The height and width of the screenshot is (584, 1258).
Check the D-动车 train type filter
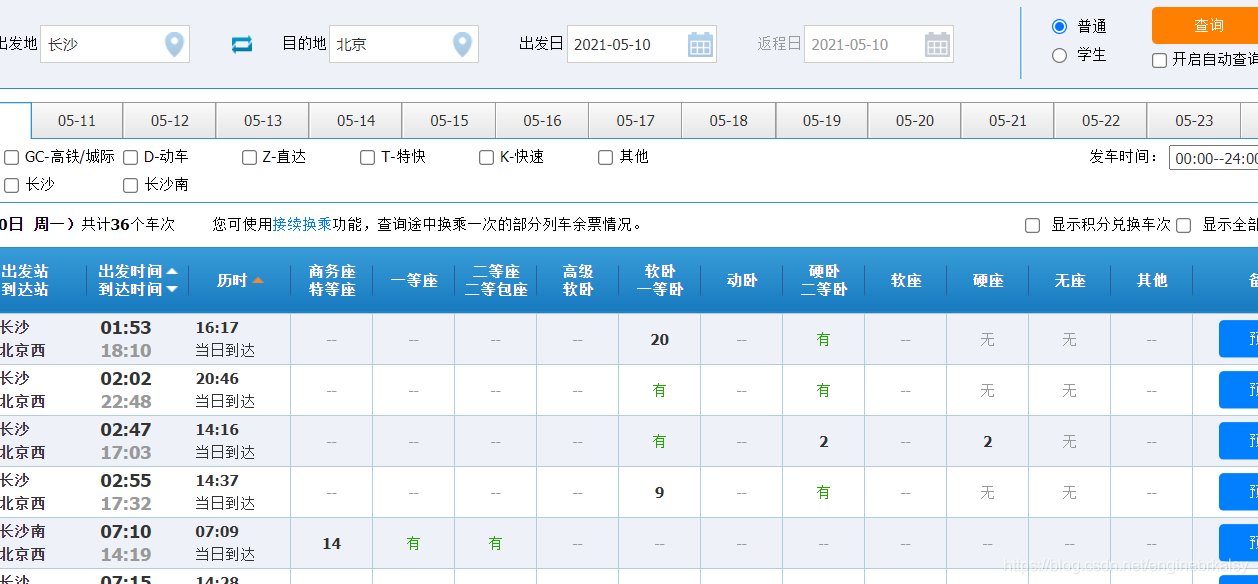click(x=131, y=157)
